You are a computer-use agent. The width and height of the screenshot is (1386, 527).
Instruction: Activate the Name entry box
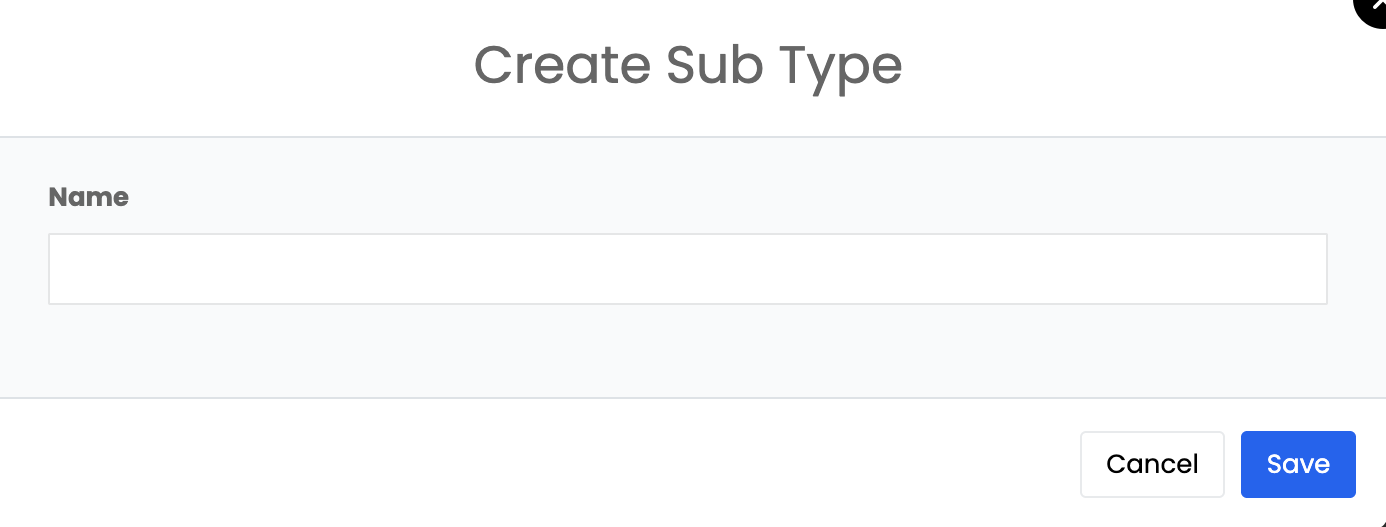(x=687, y=269)
